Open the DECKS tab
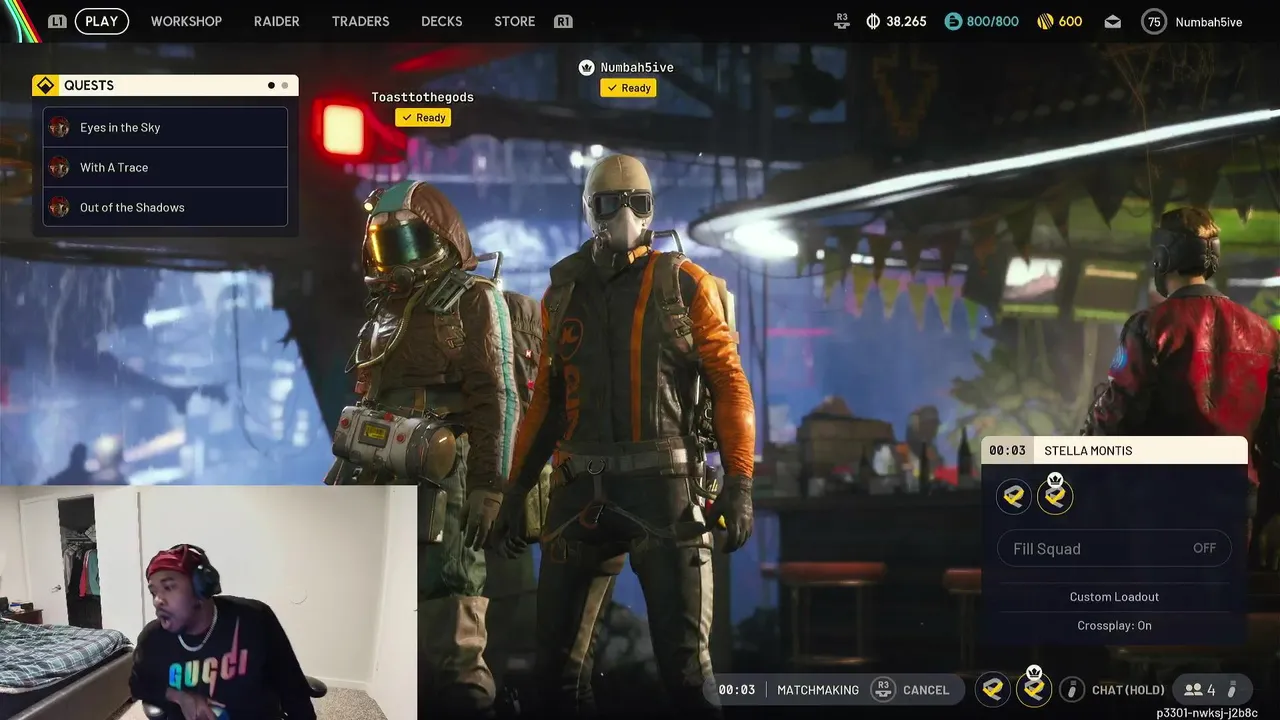Image resolution: width=1280 pixels, height=720 pixels. 442,21
